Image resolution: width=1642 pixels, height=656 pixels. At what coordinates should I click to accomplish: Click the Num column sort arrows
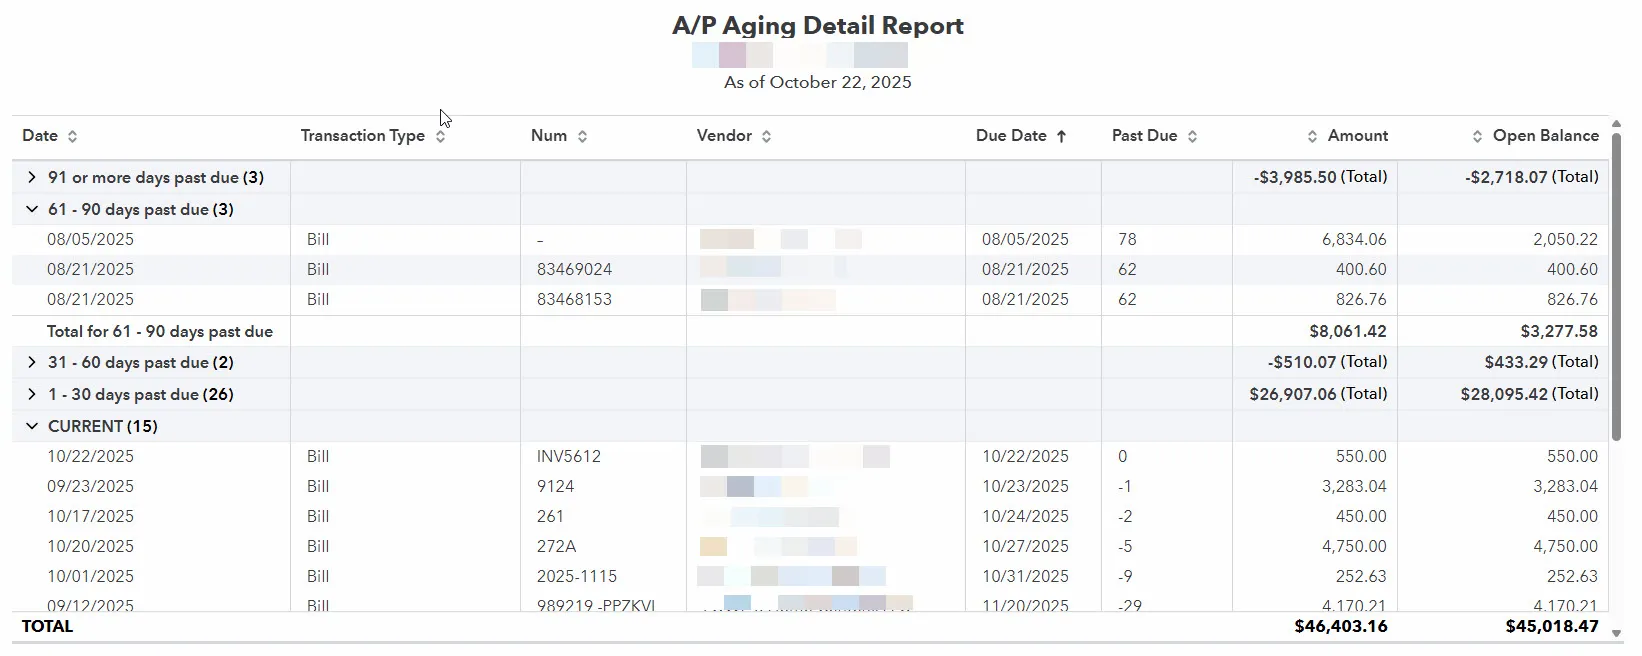pyautogui.click(x=582, y=136)
